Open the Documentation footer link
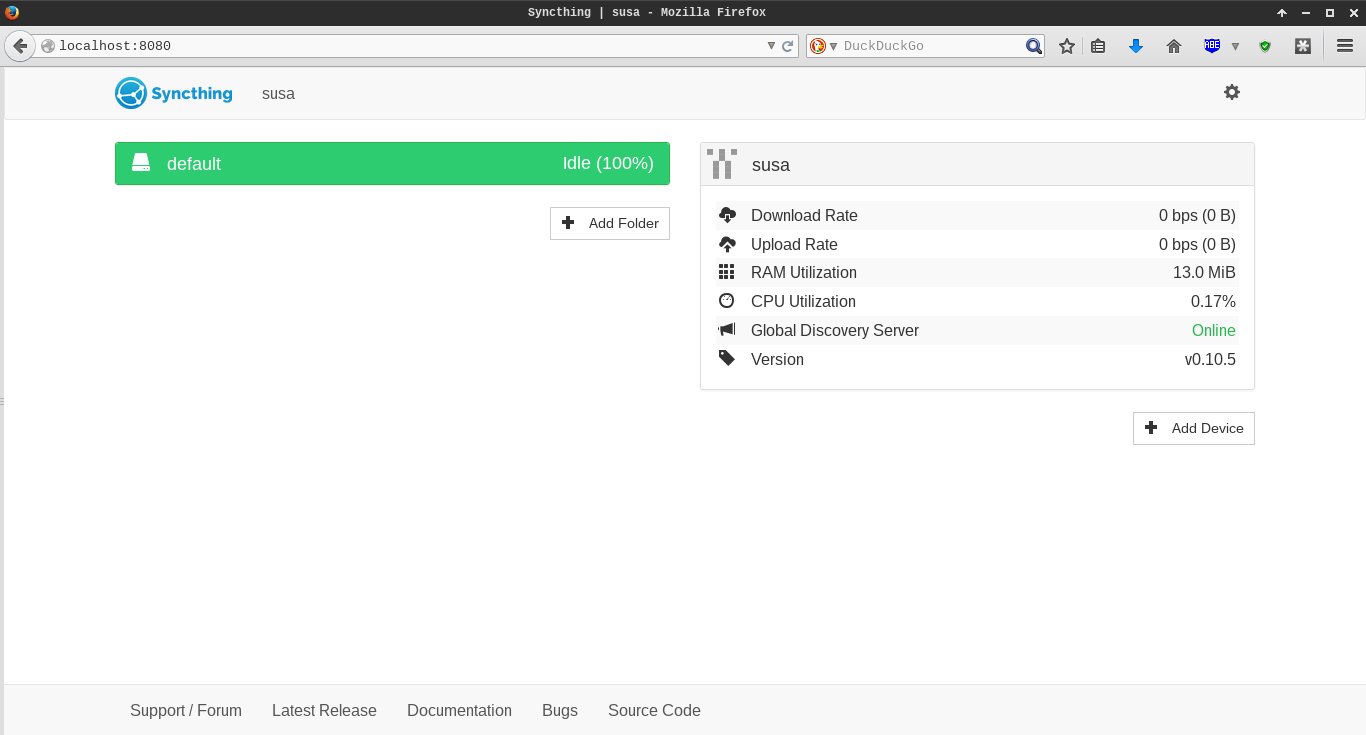1366x735 pixels. [459, 711]
